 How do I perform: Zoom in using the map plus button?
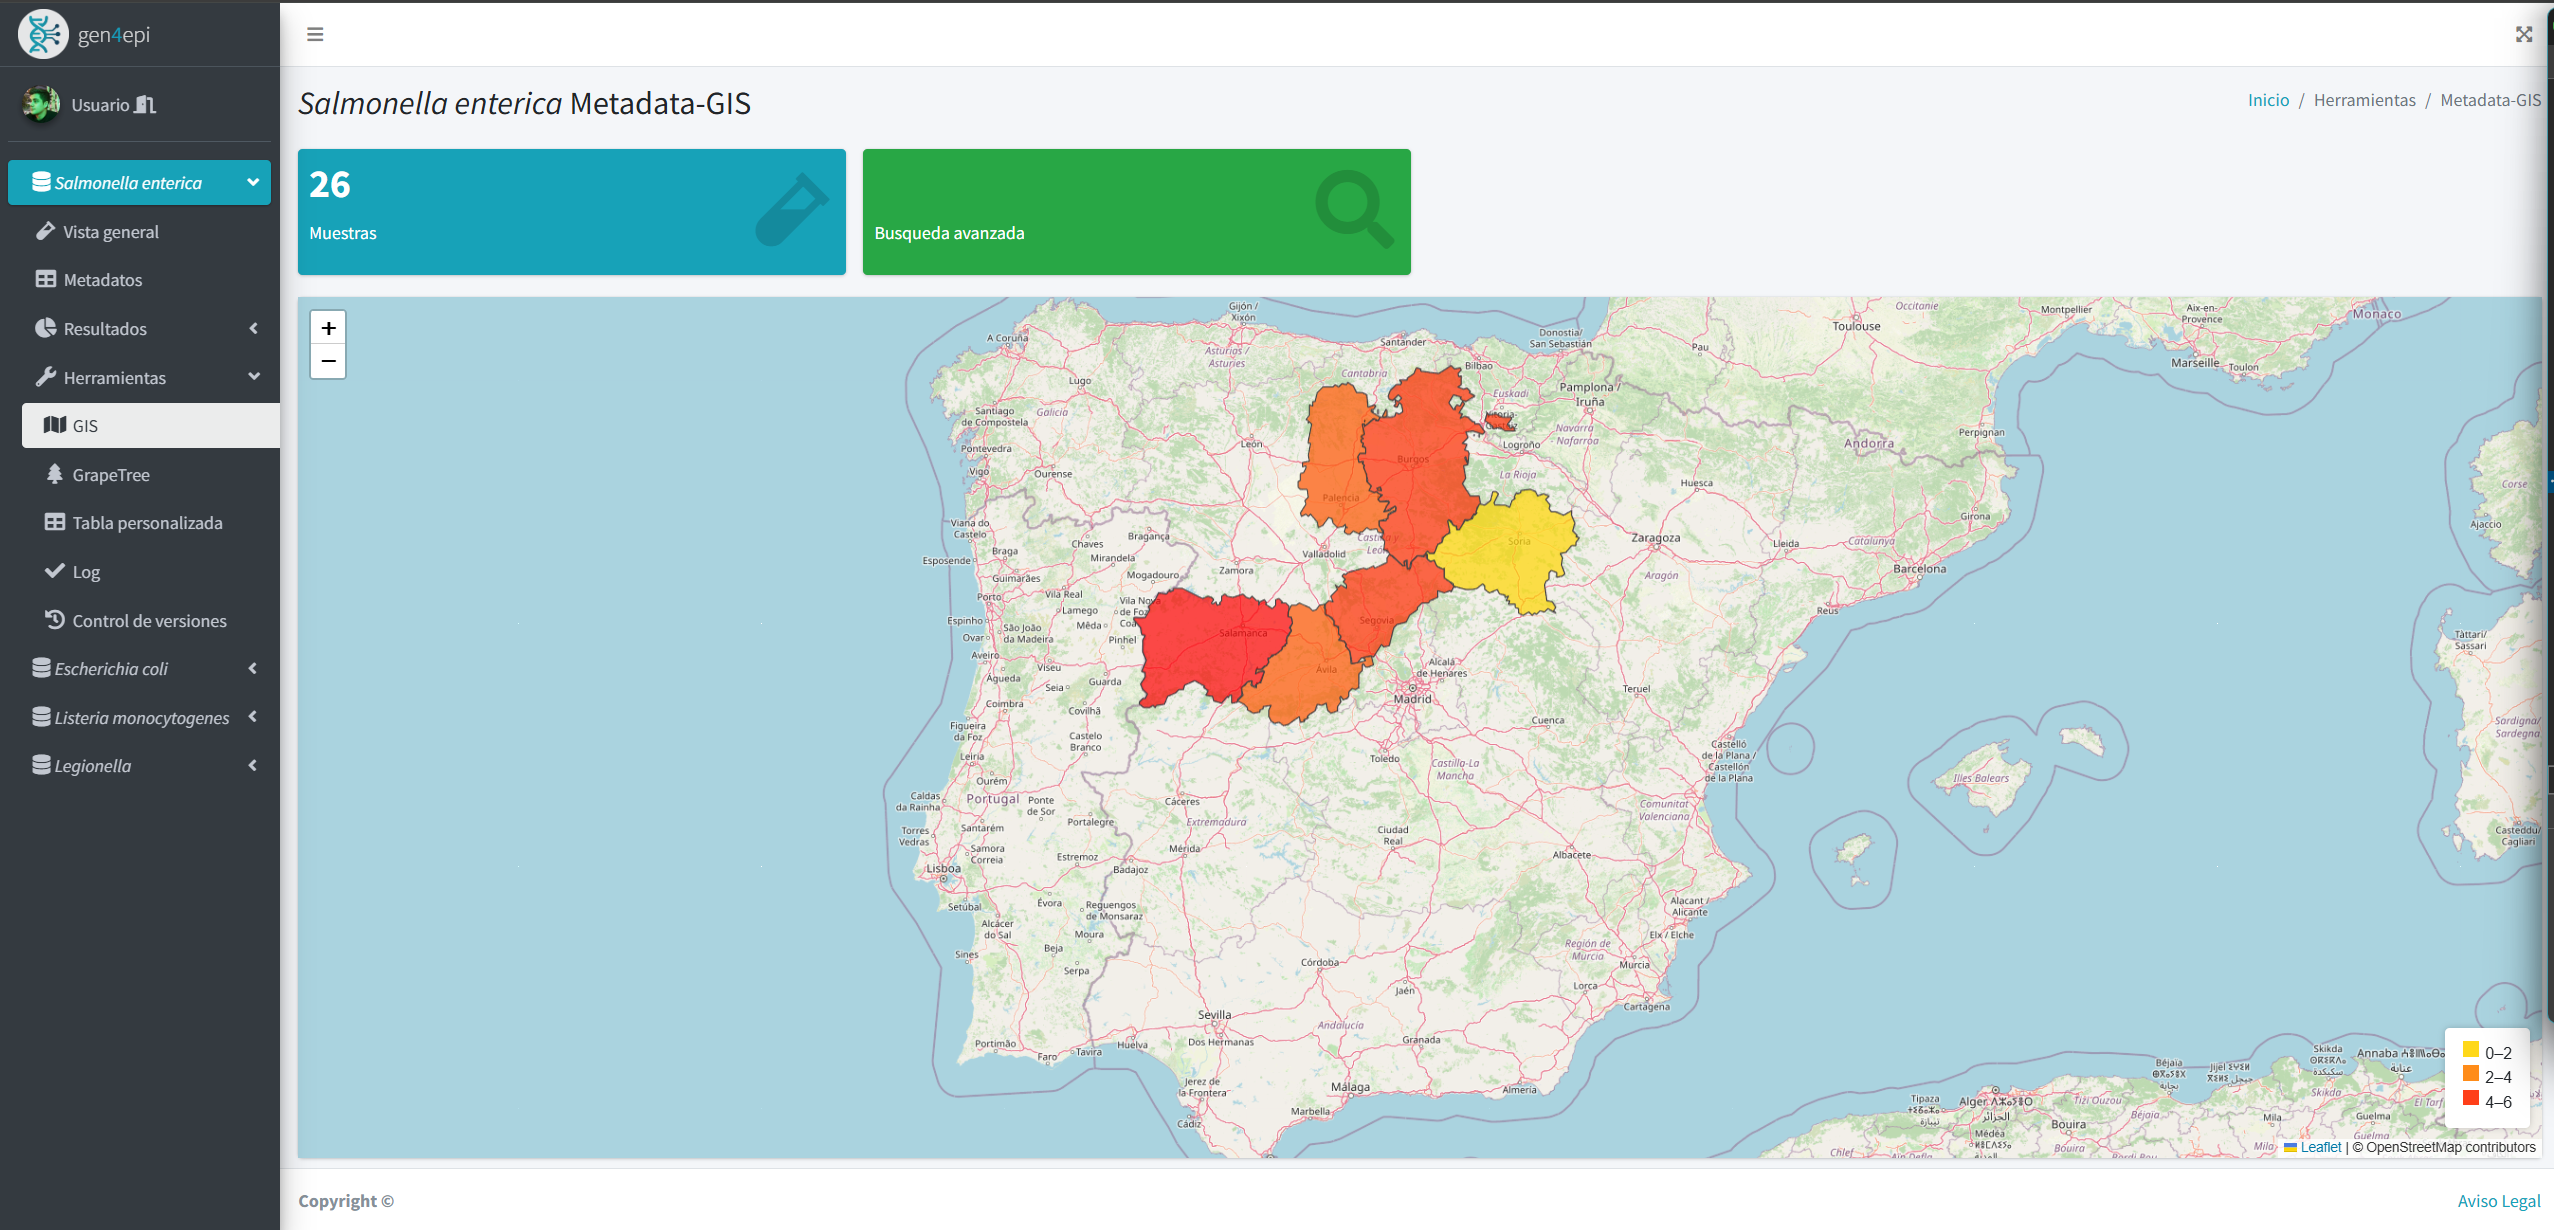click(x=328, y=327)
